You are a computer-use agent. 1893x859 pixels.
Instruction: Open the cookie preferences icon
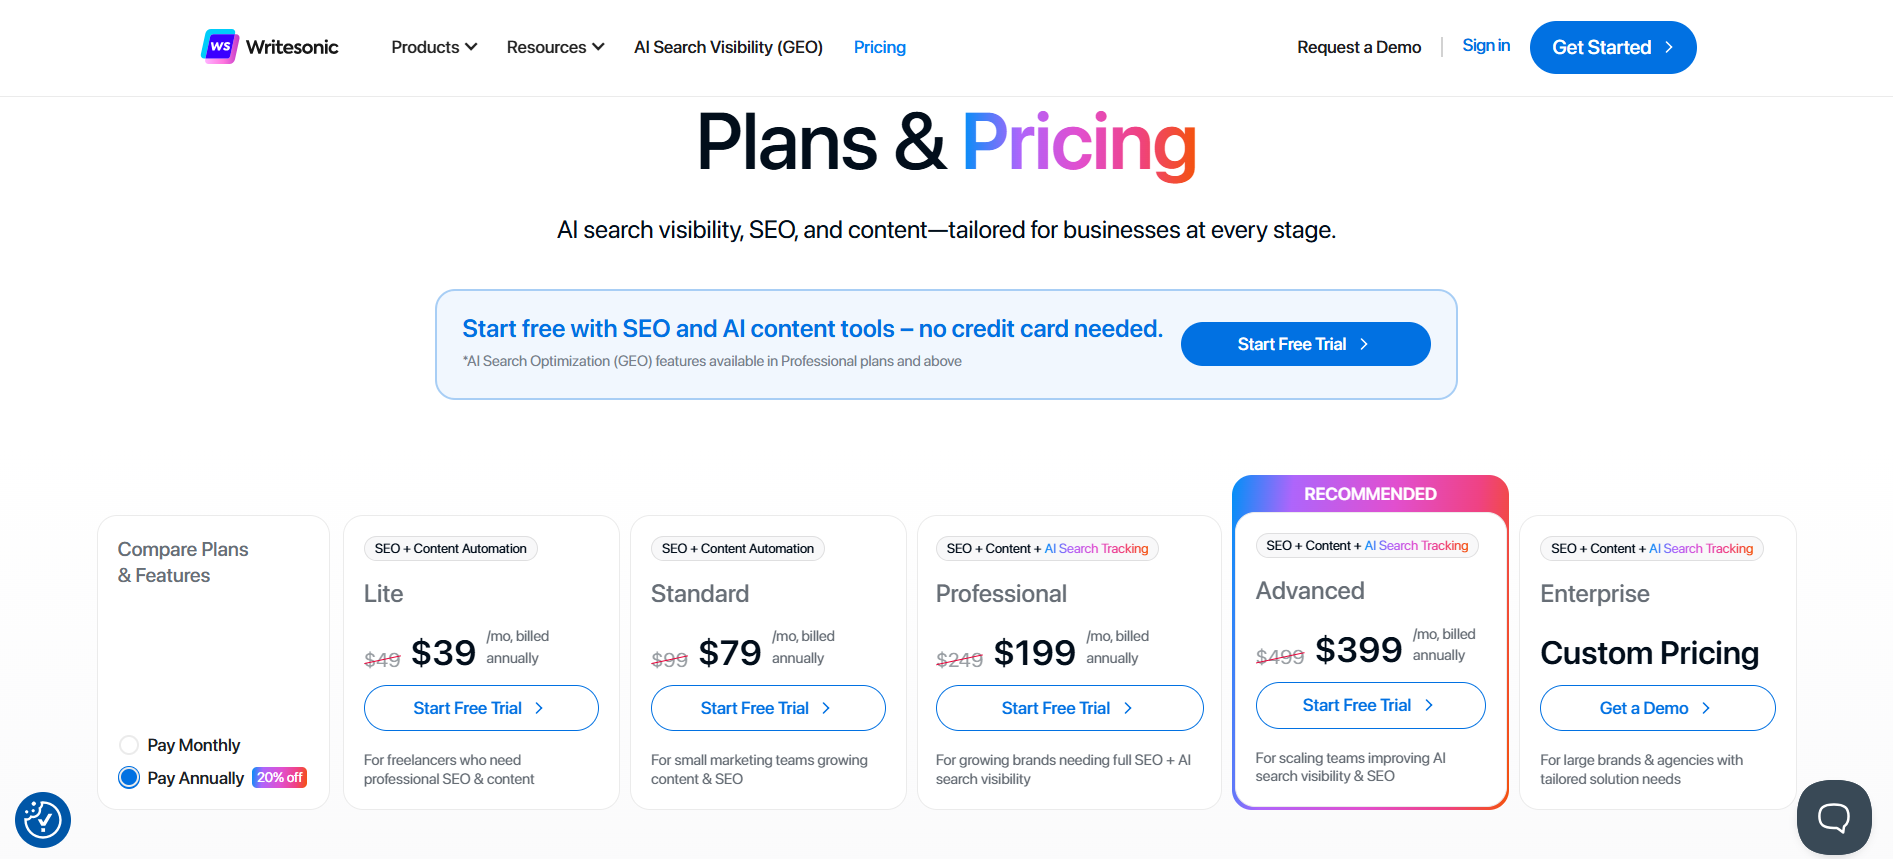click(x=43, y=820)
